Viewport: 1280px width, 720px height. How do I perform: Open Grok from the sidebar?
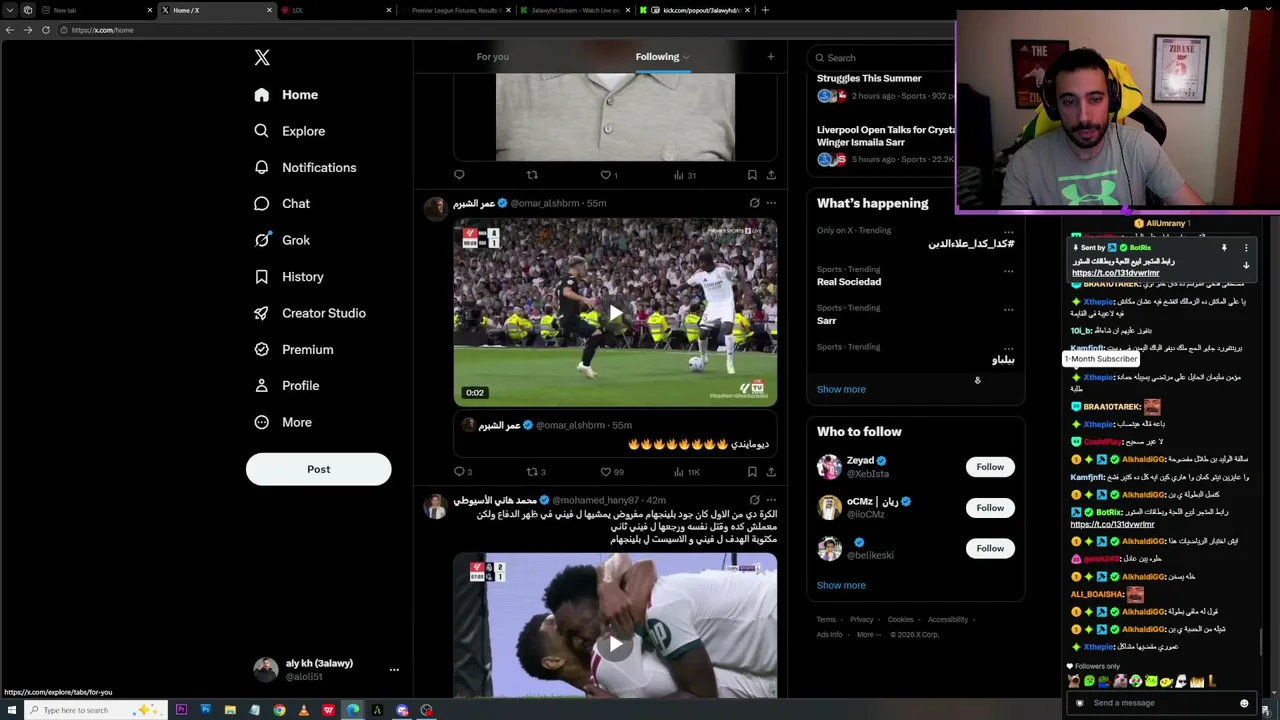point(282,240)
